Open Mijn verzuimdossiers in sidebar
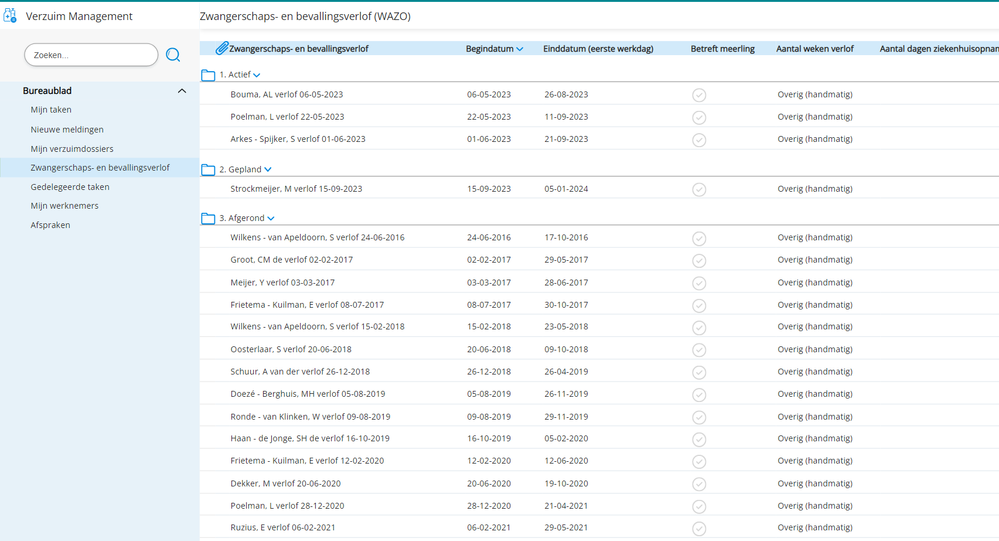999x541 pixels. point(72,148)
